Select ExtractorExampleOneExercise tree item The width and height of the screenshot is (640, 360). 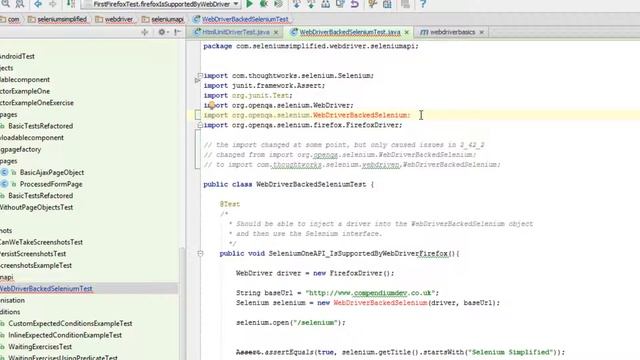click(37, 103)
